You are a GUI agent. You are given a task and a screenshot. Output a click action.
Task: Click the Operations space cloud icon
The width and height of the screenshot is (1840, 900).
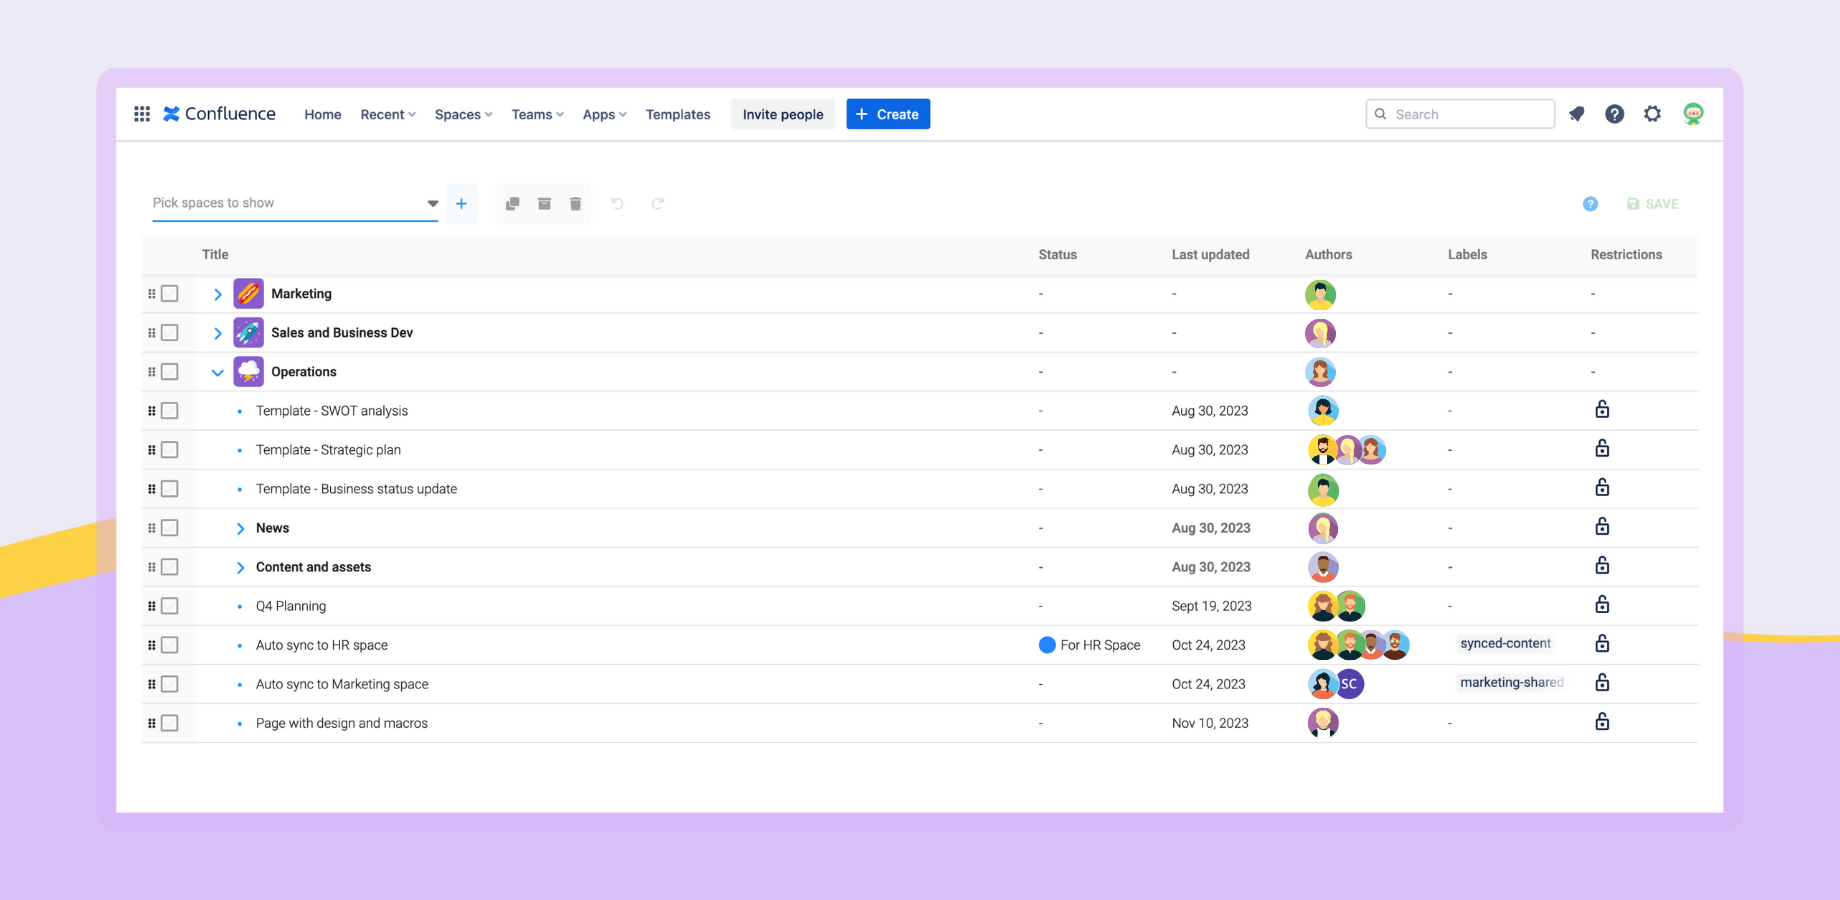pyautogui.click(x=248, y=372)
